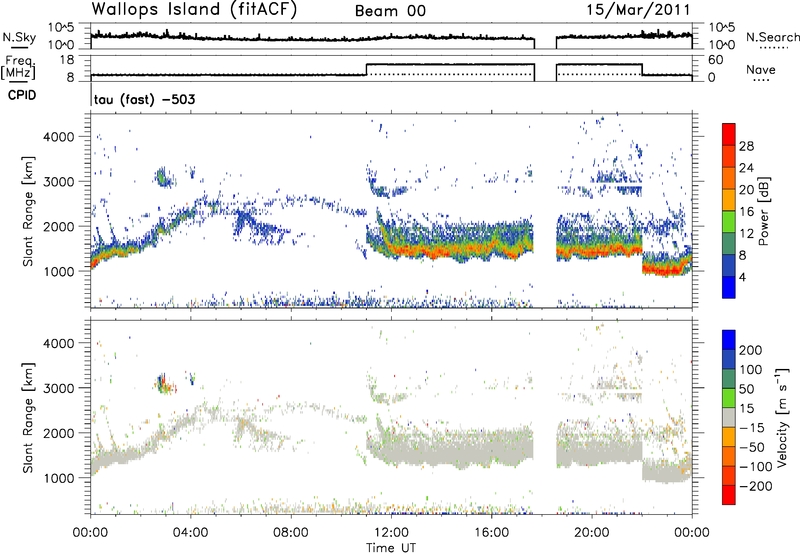This screenshot has height=554, width=800.
Task: Click the Power panel 'Slant Range [km]' label
Action: (x=28, y=211)
